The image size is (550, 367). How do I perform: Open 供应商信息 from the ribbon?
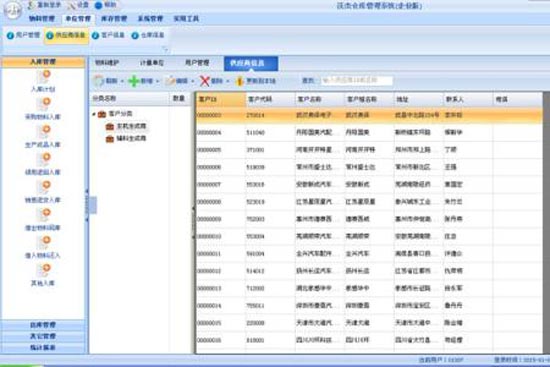pyautogui.click(x=66, y=35)
